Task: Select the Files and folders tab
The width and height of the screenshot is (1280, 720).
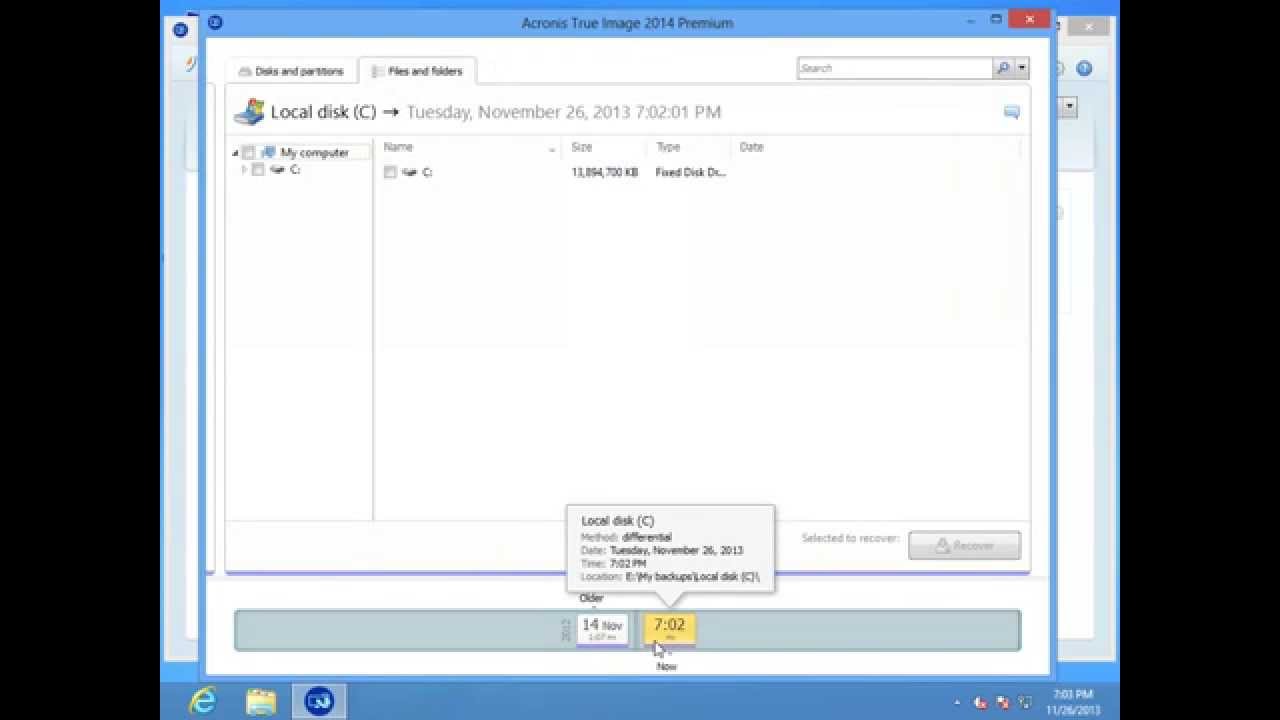Action: 417,71
